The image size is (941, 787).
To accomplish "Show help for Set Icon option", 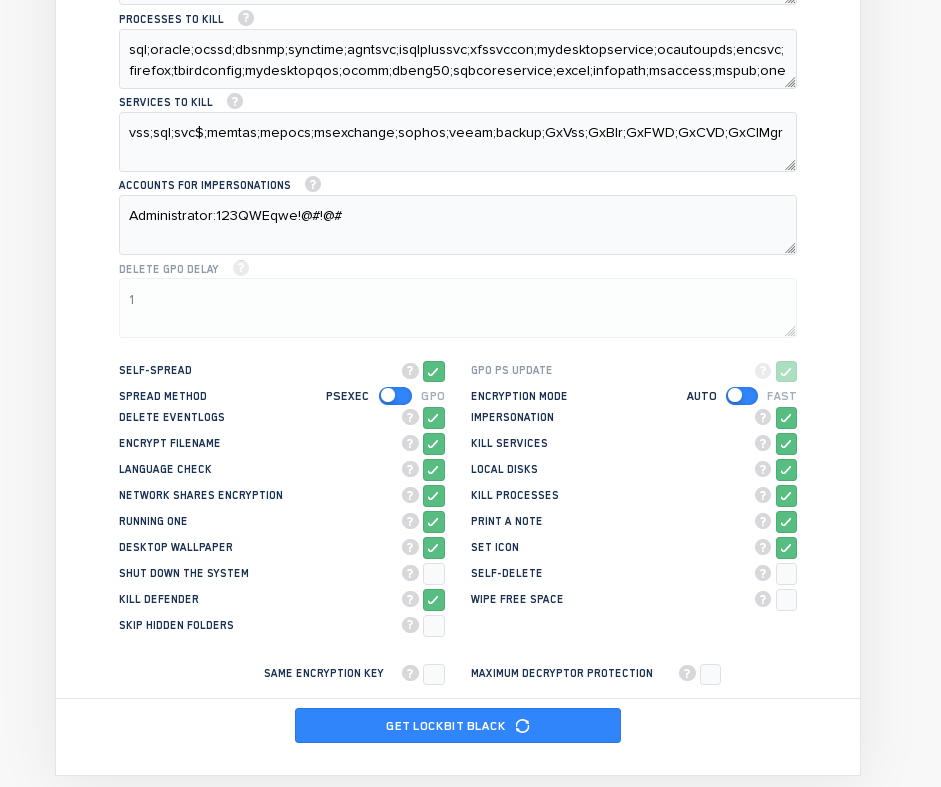I will click(763, 547).
